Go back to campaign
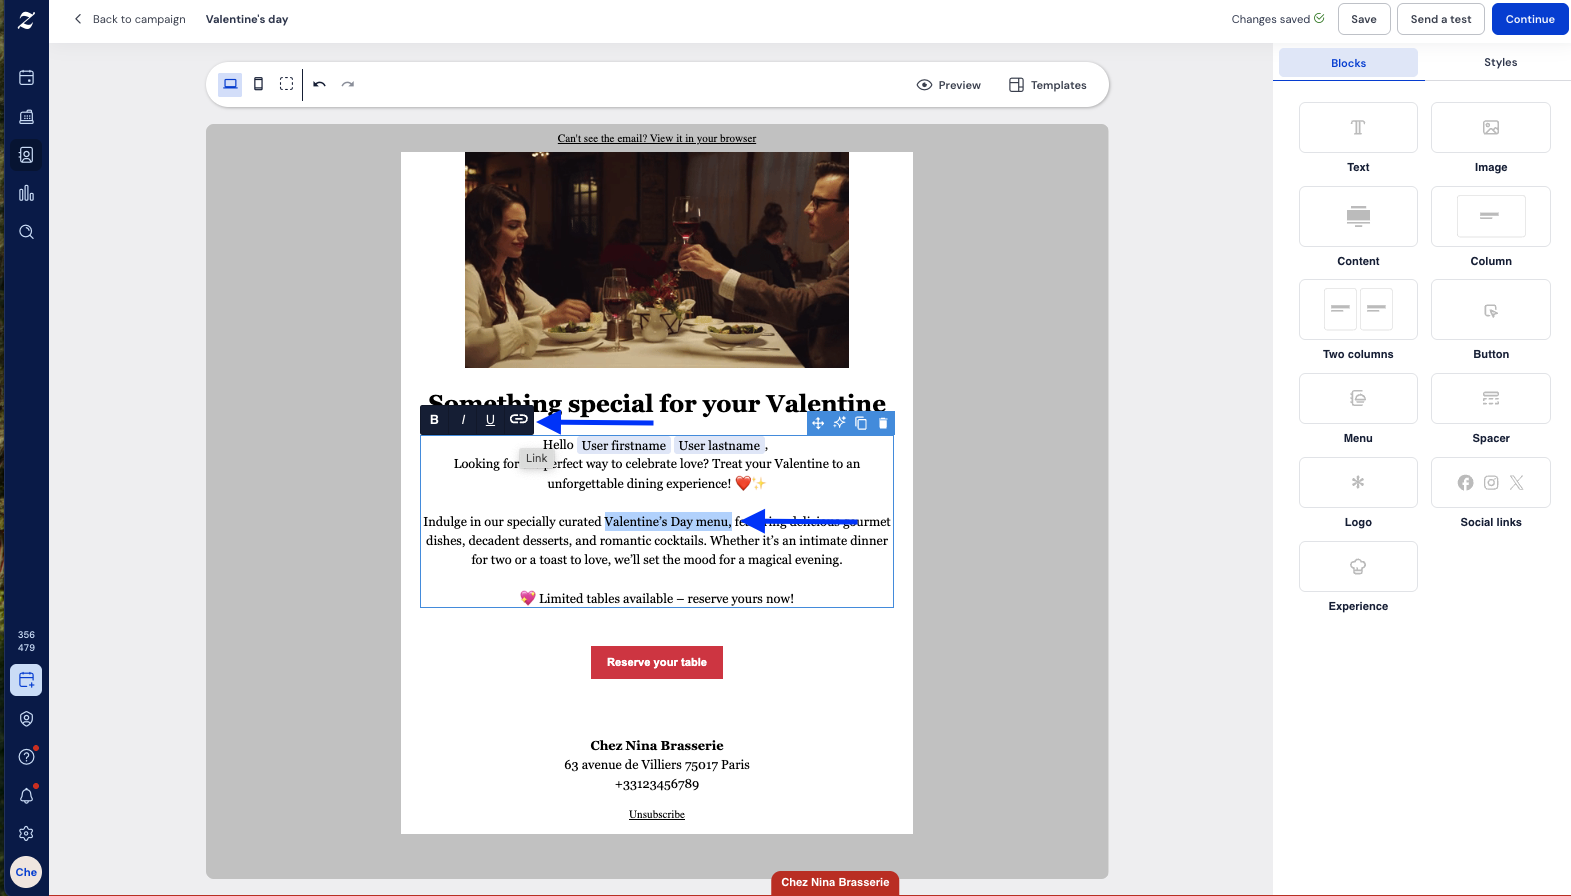The height and width of the screenshot is (896, 1571). 130,19
